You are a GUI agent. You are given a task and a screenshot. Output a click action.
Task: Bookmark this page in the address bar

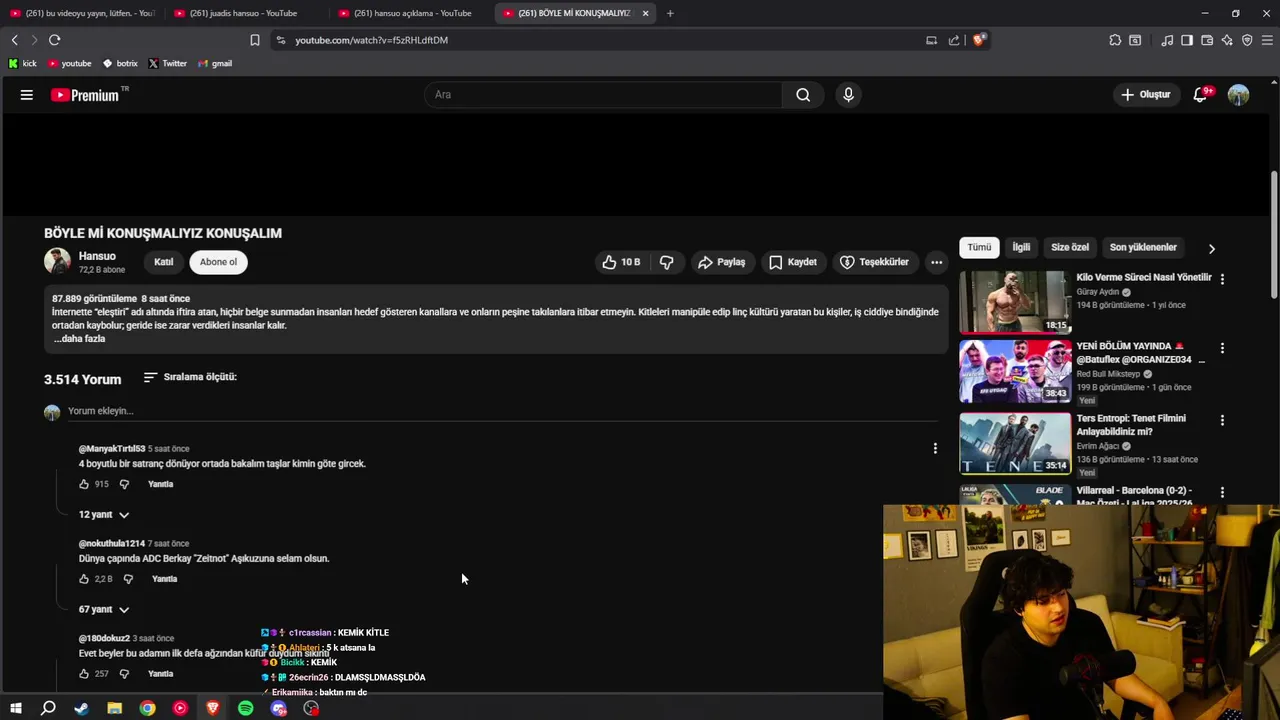(x=255, y=40)
